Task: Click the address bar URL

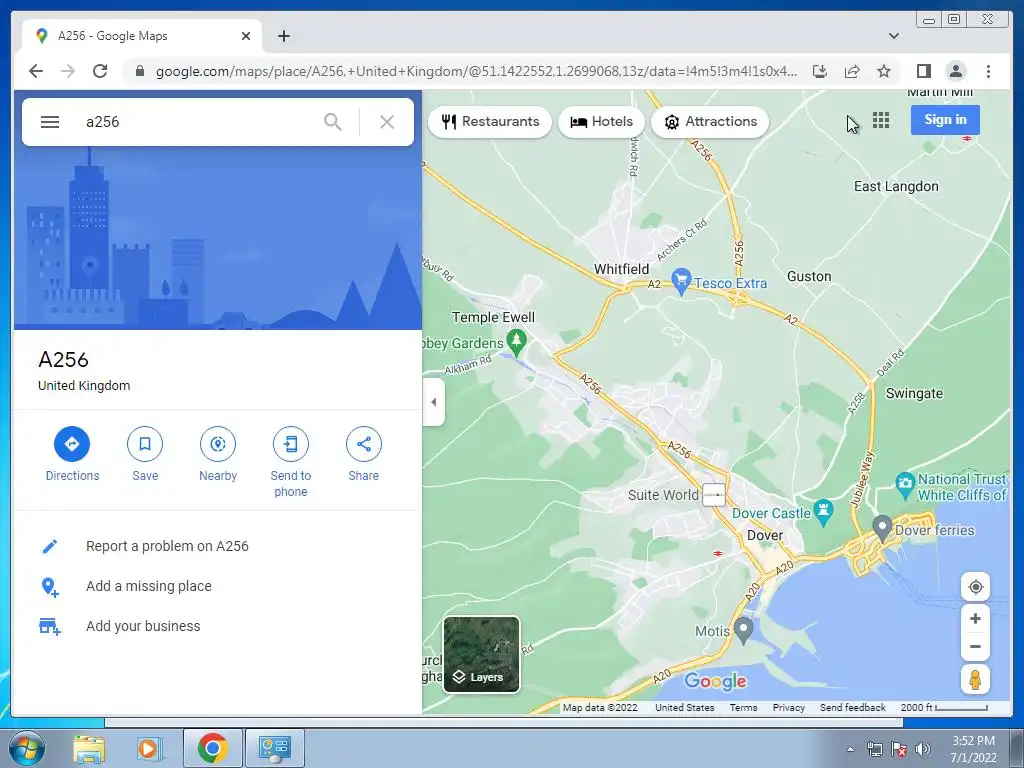Action: click(476, 71)
